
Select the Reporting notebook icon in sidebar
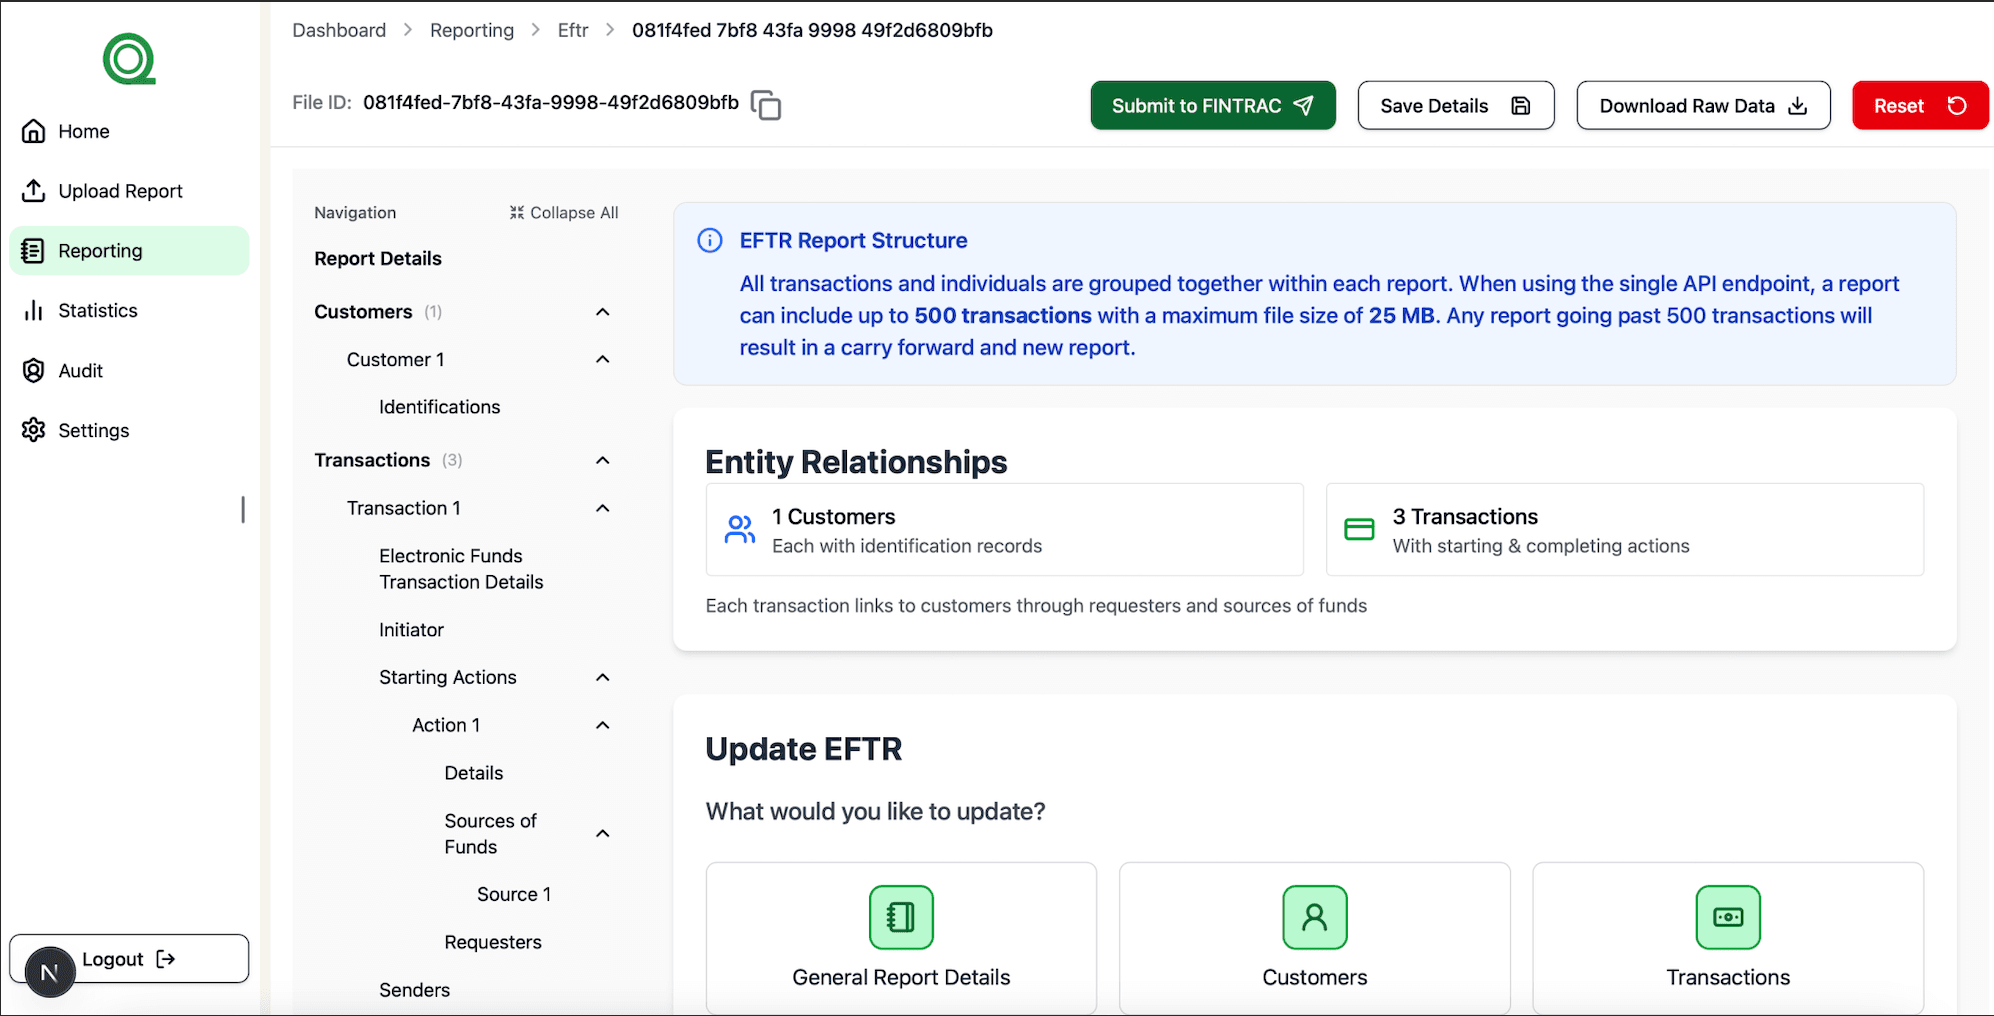(x=33, y=250)
